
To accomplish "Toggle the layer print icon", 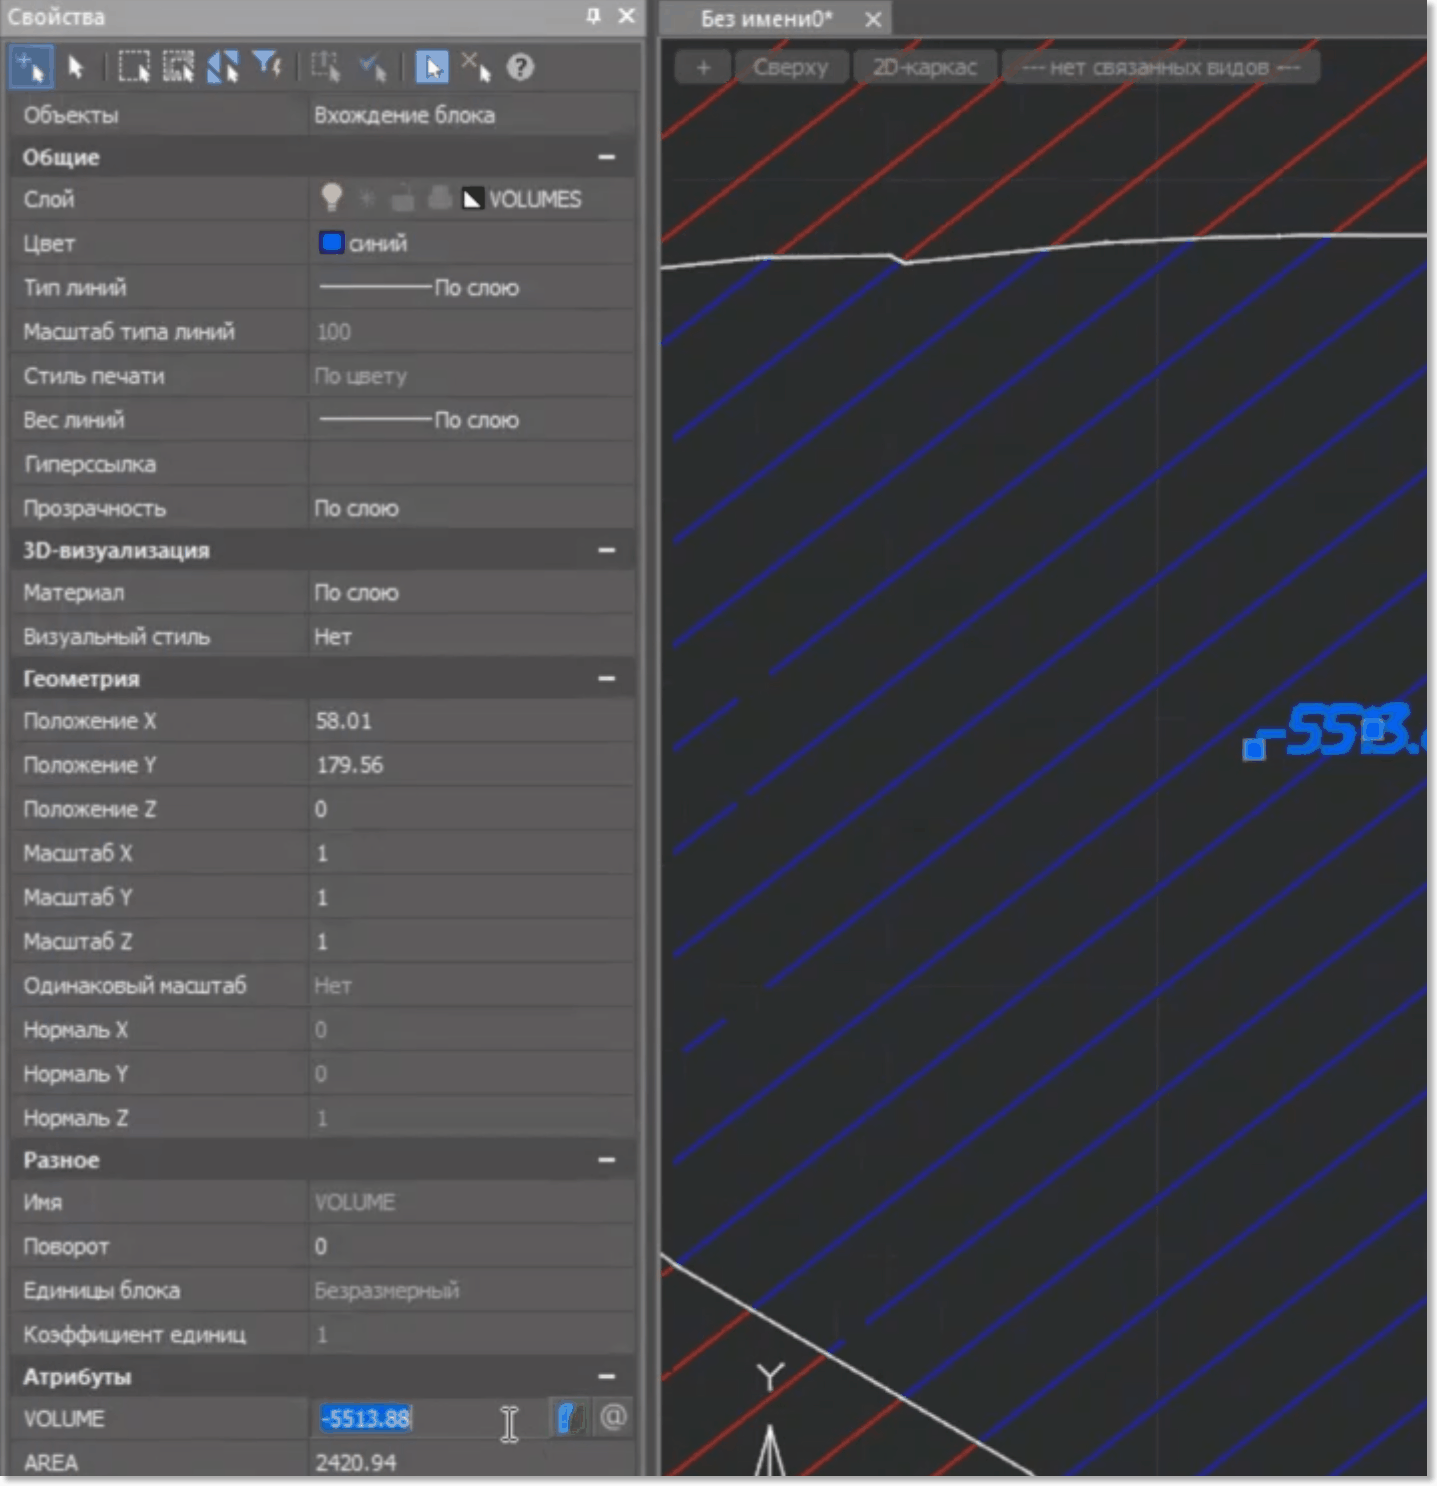I will pos(438,199).
